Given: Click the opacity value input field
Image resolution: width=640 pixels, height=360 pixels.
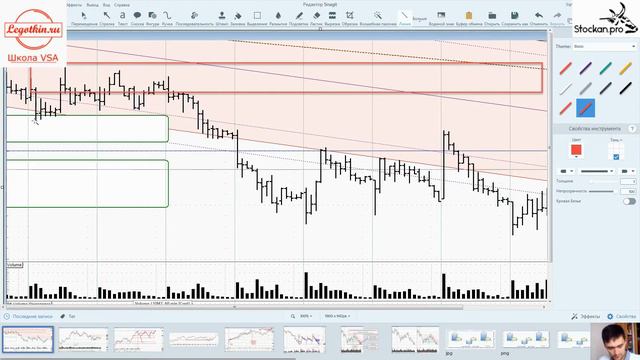Looking at the screenshot, I should click(628, 191).
